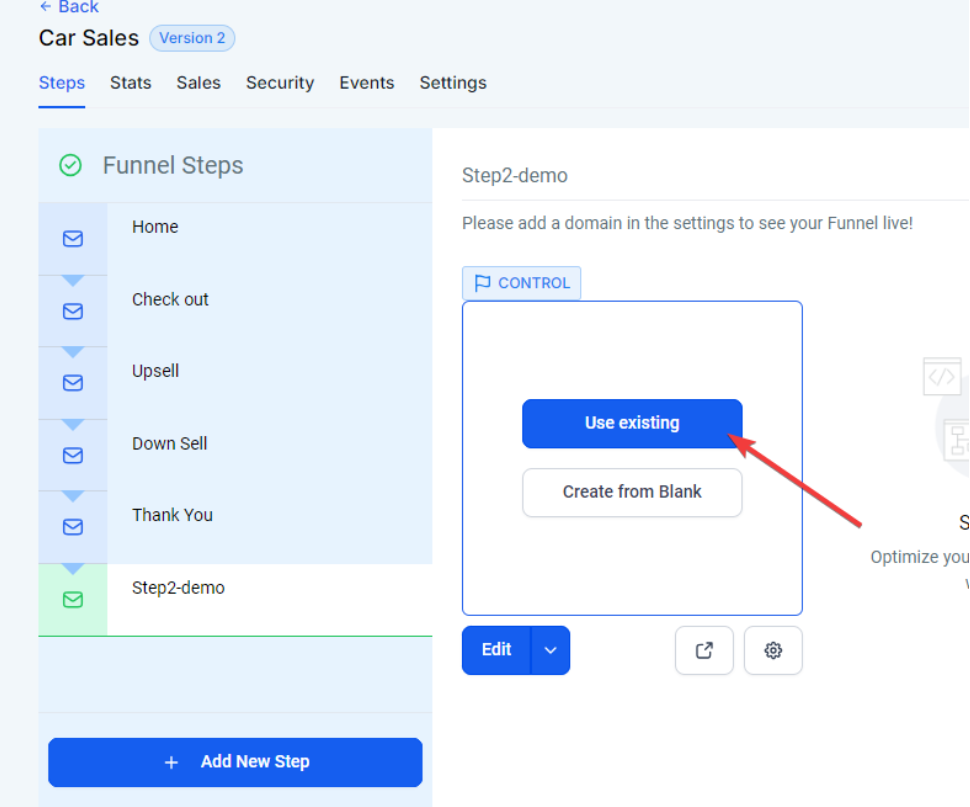Click the Down Sell step envelope icon
This screenshot has width=970, height=807.
point(73,455)
